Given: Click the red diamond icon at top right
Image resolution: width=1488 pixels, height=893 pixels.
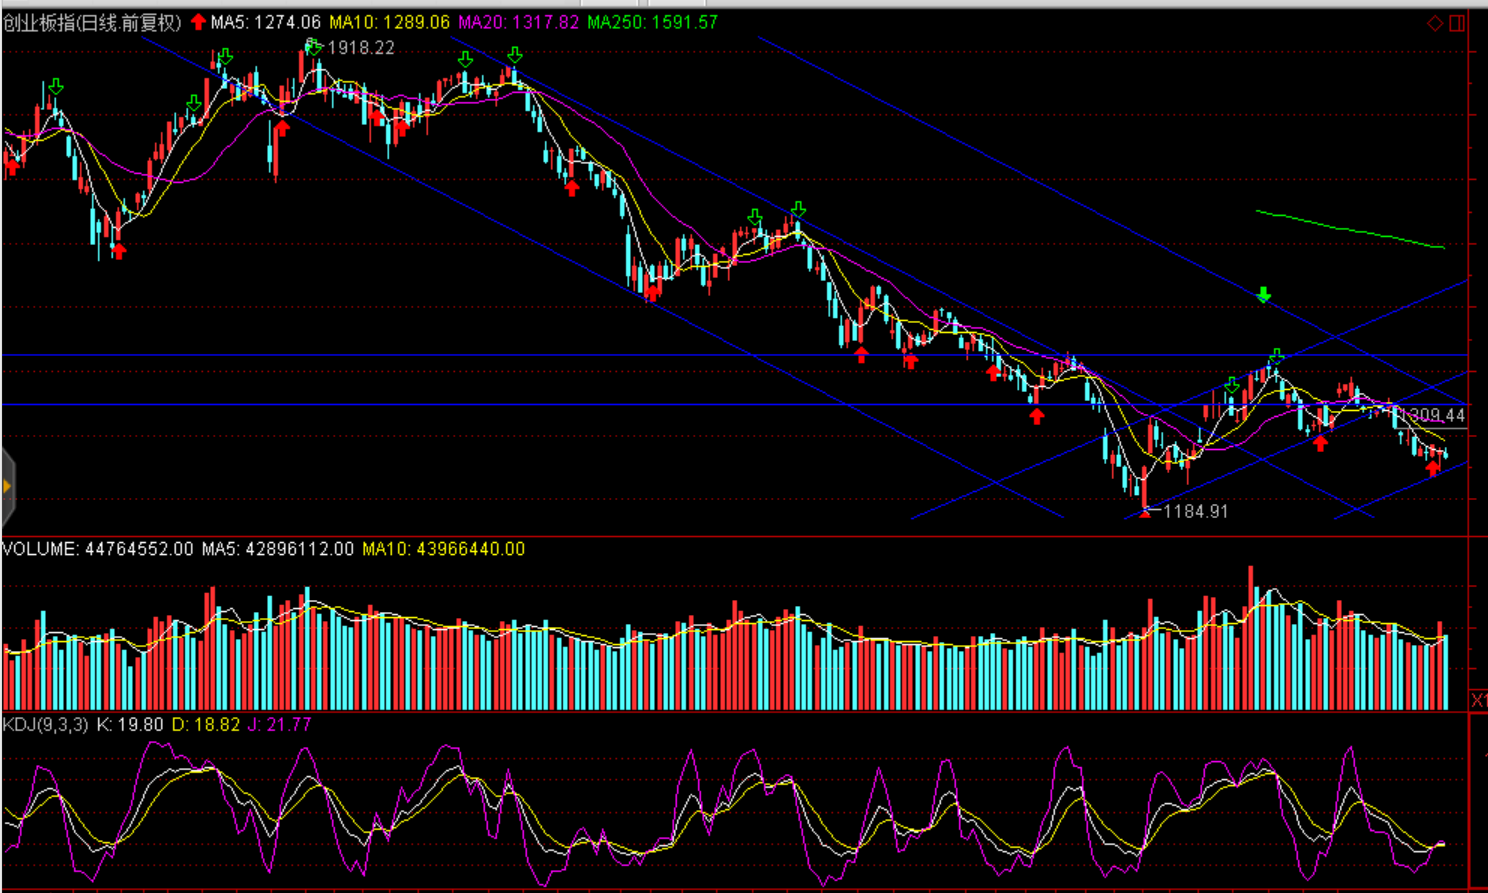Looking at the screenshot, I should [1435, 23].
